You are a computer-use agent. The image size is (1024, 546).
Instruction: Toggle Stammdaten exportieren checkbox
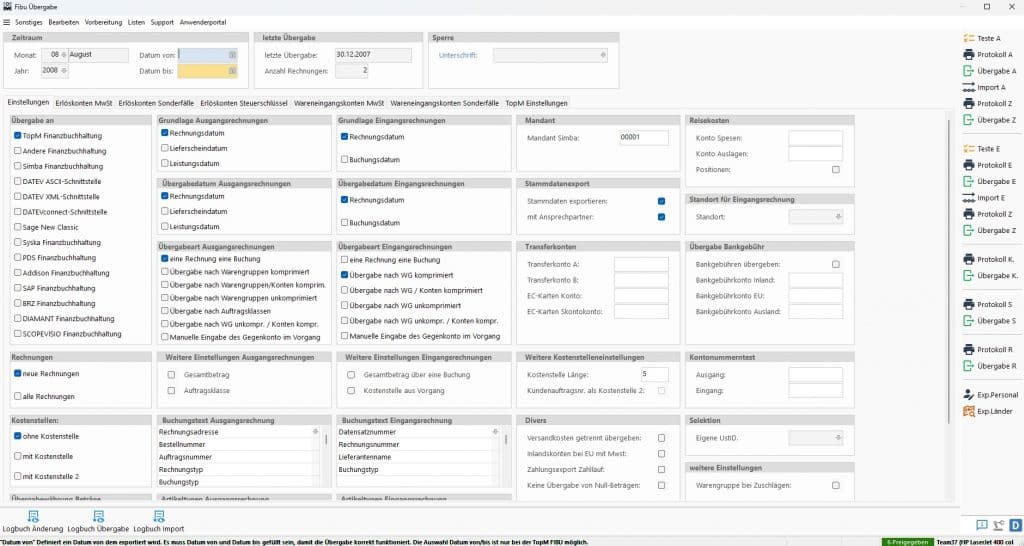click(x=662, y=201)
